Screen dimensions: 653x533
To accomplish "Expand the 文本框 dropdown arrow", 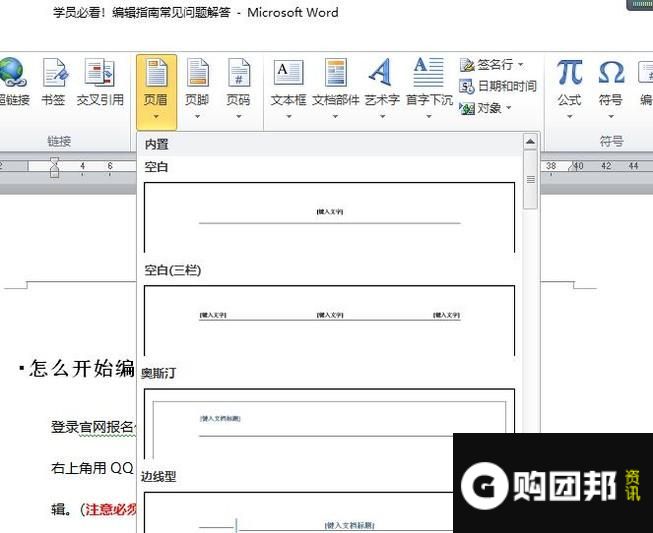I will tap(288, 117).
